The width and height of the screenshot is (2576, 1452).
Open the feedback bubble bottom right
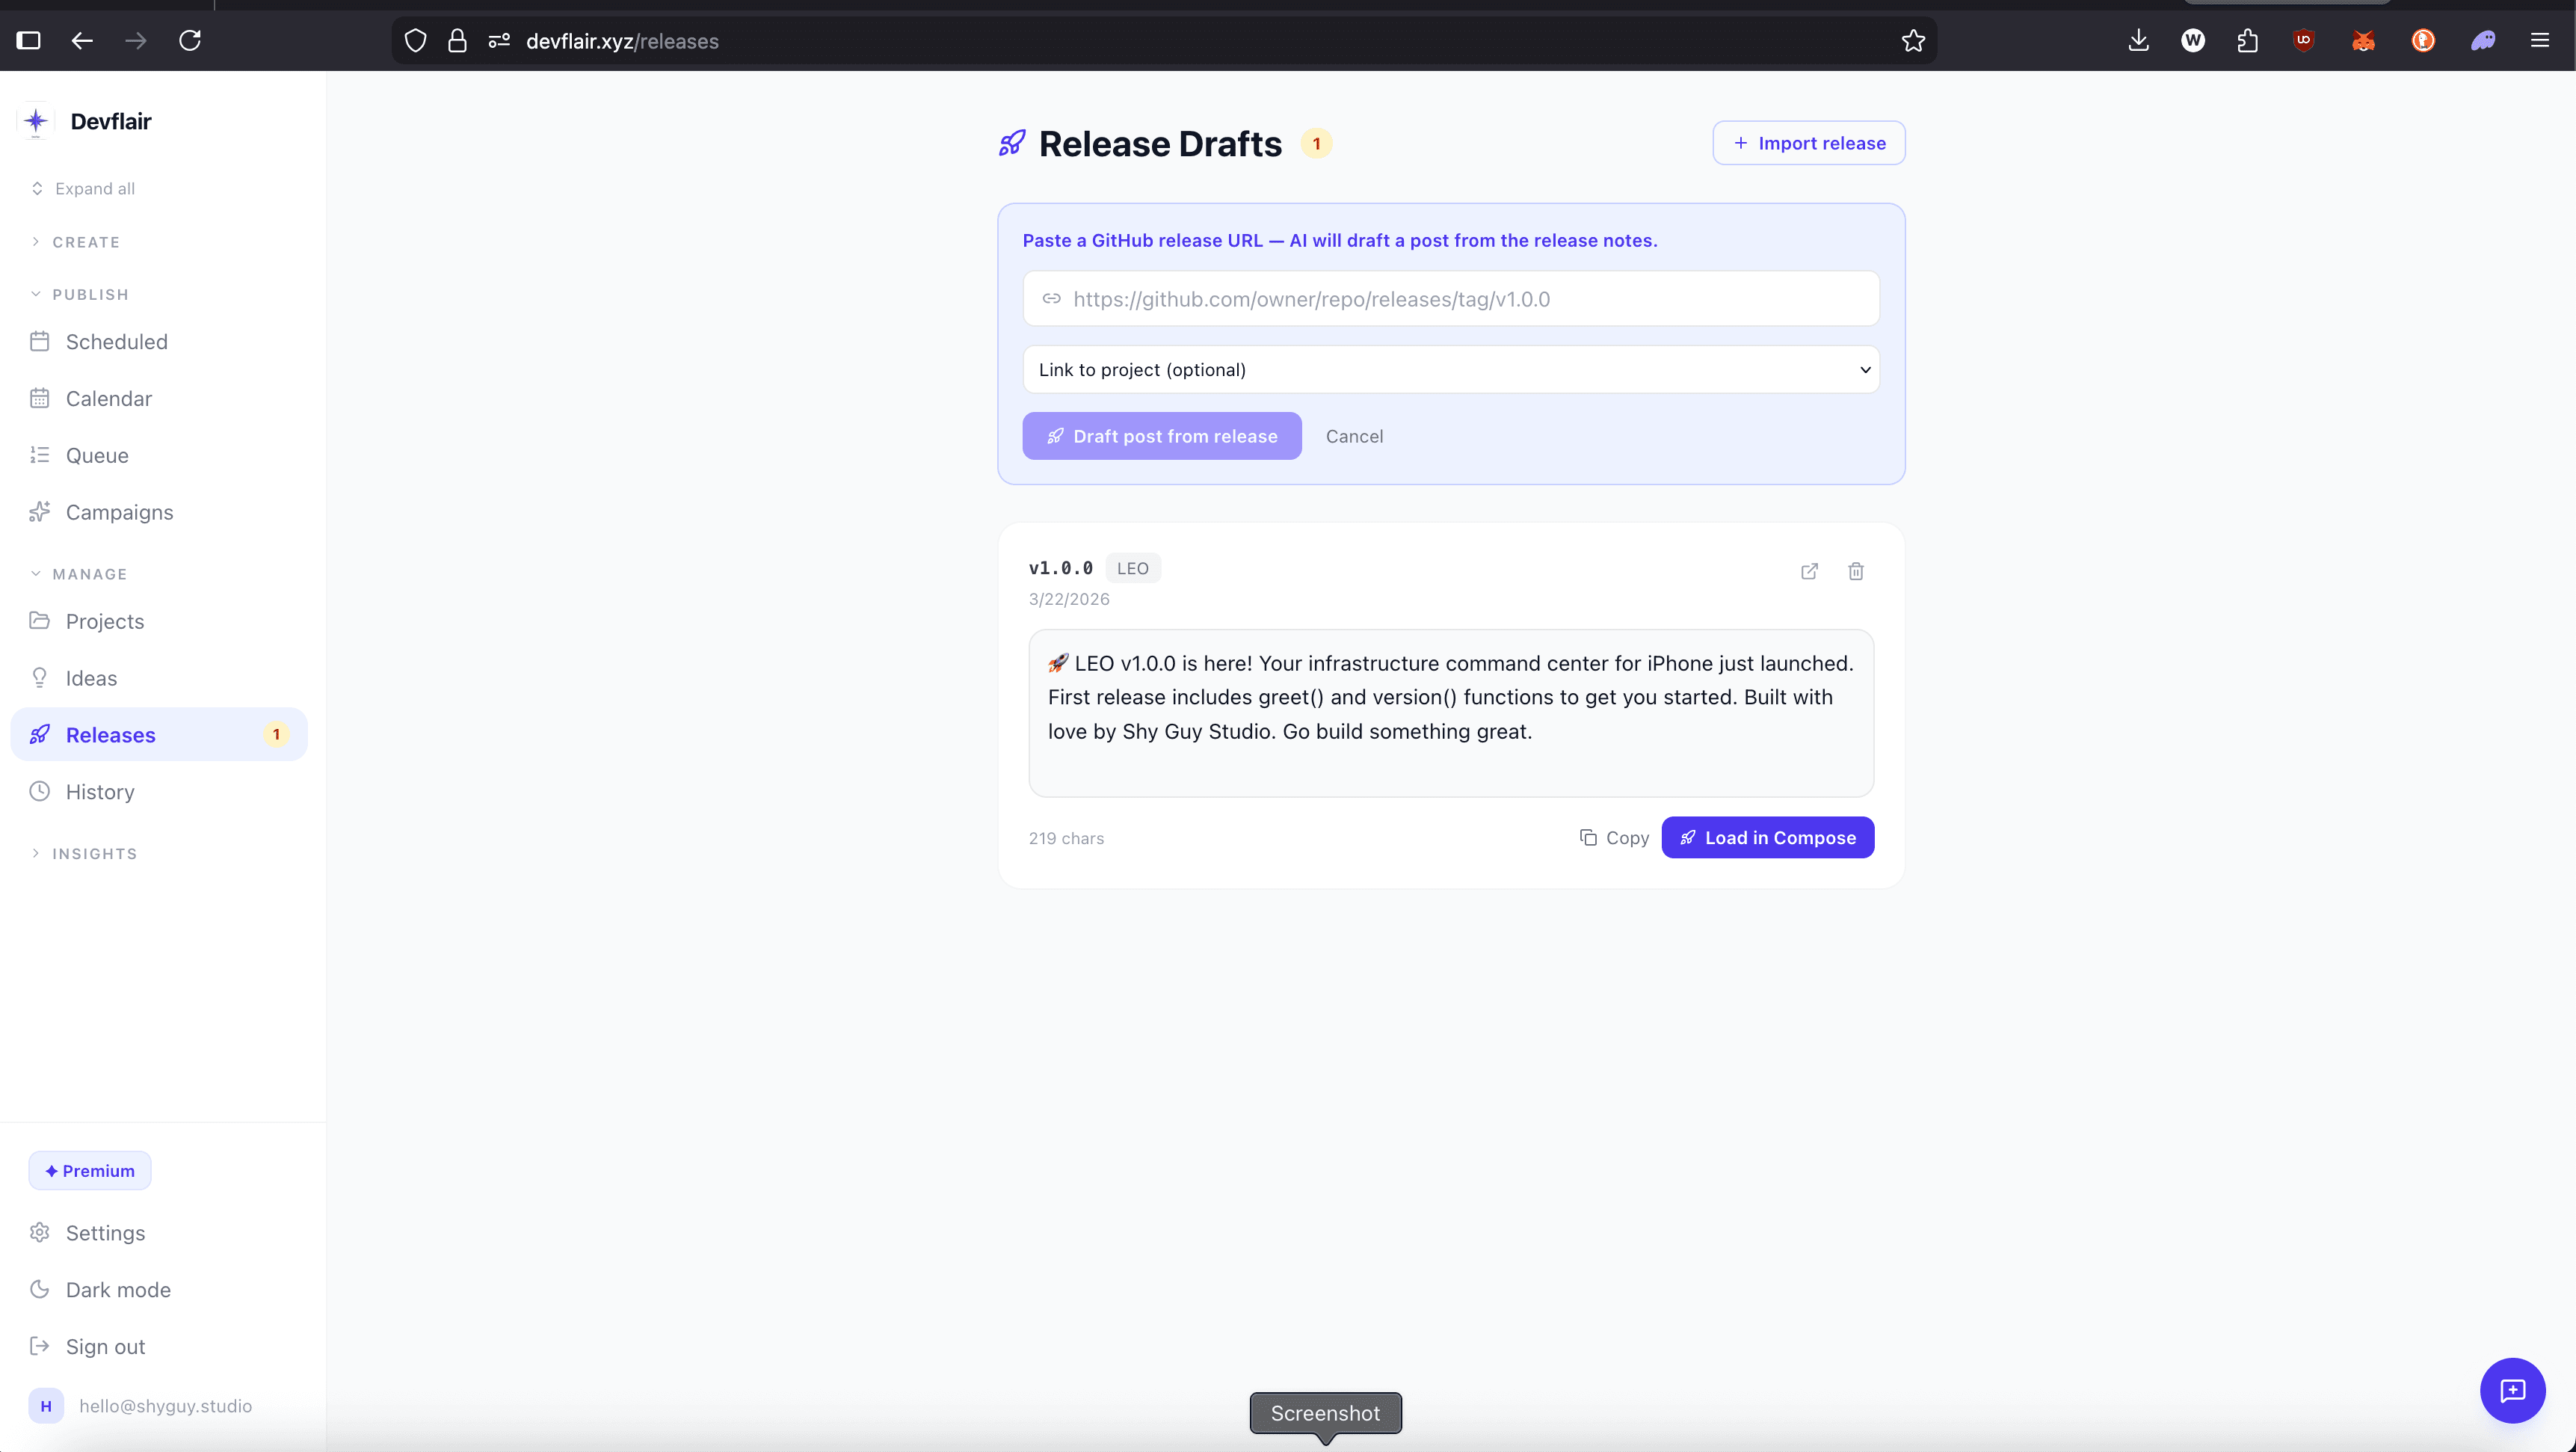[x=2513, y=1390]
